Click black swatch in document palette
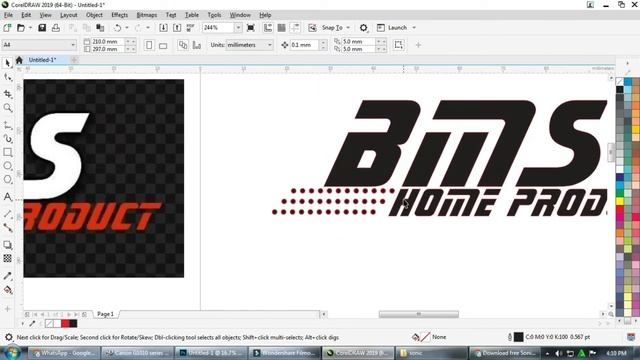Viewport: 640px width, 360px height. pyautogui.click(x=73, y=324)
